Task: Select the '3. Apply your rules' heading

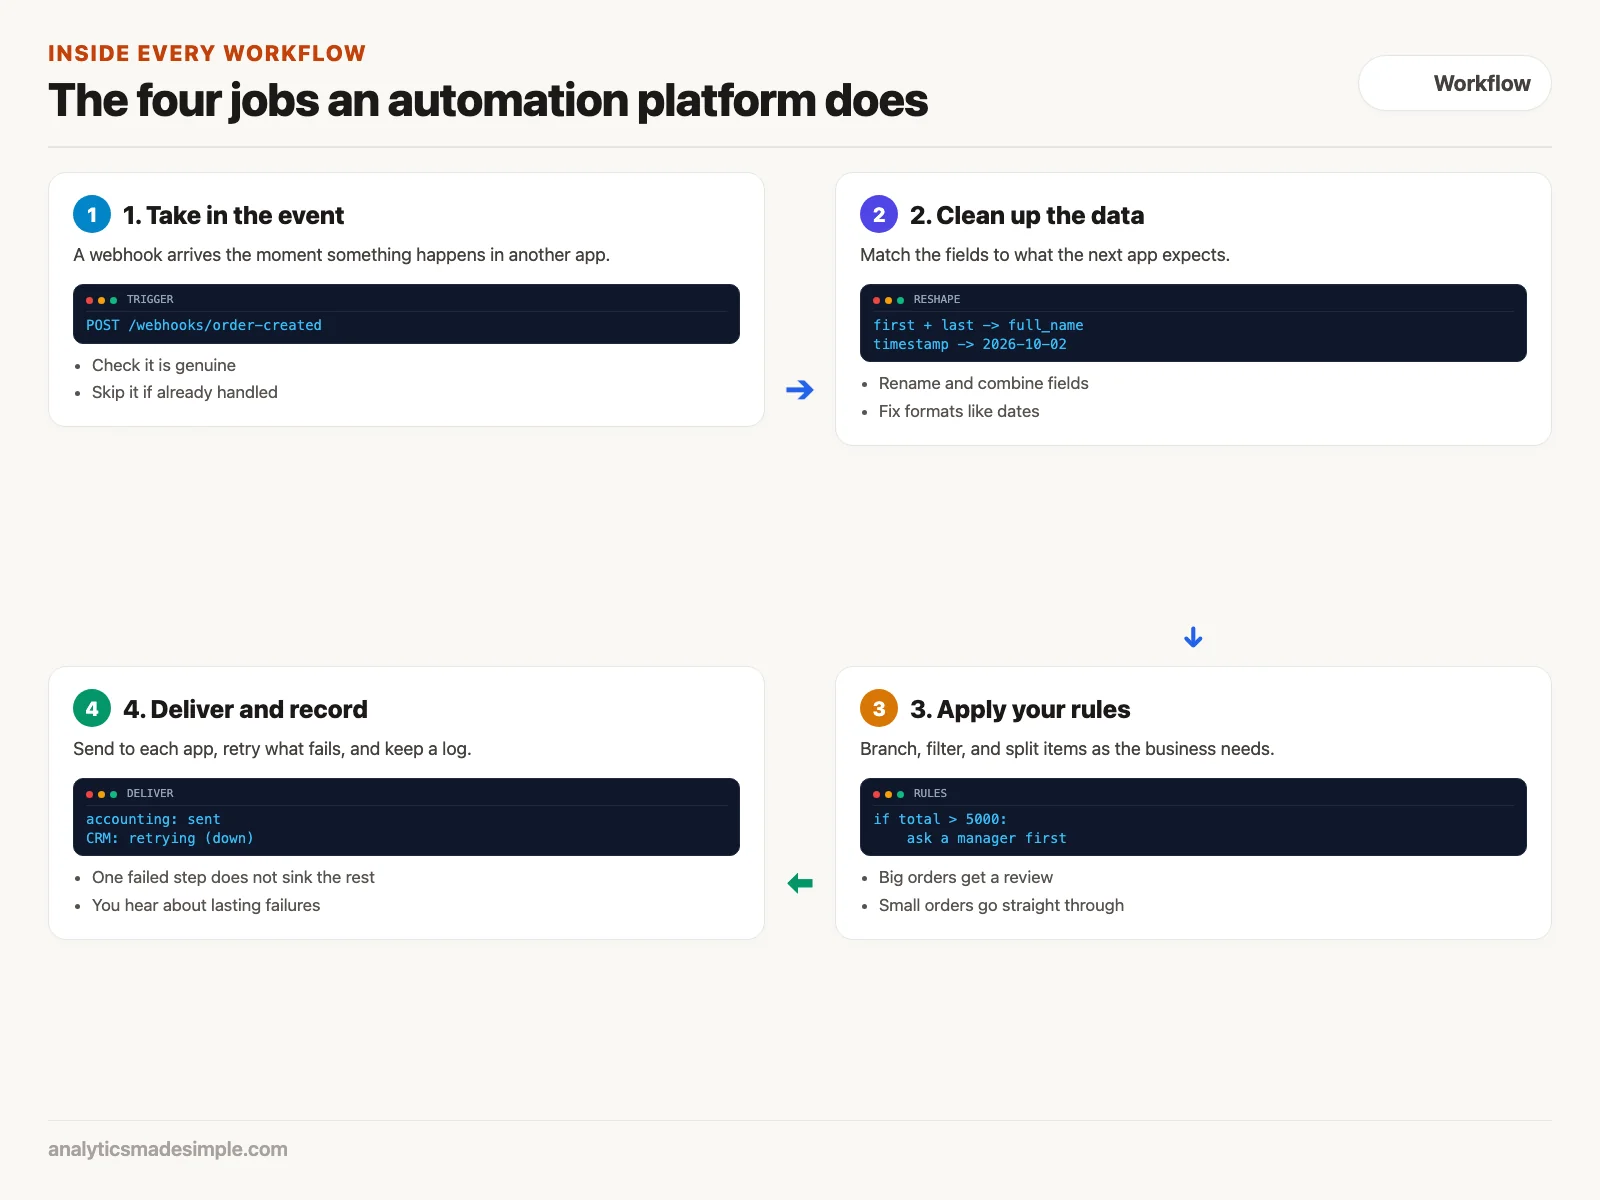Action: coord(1020,709)
